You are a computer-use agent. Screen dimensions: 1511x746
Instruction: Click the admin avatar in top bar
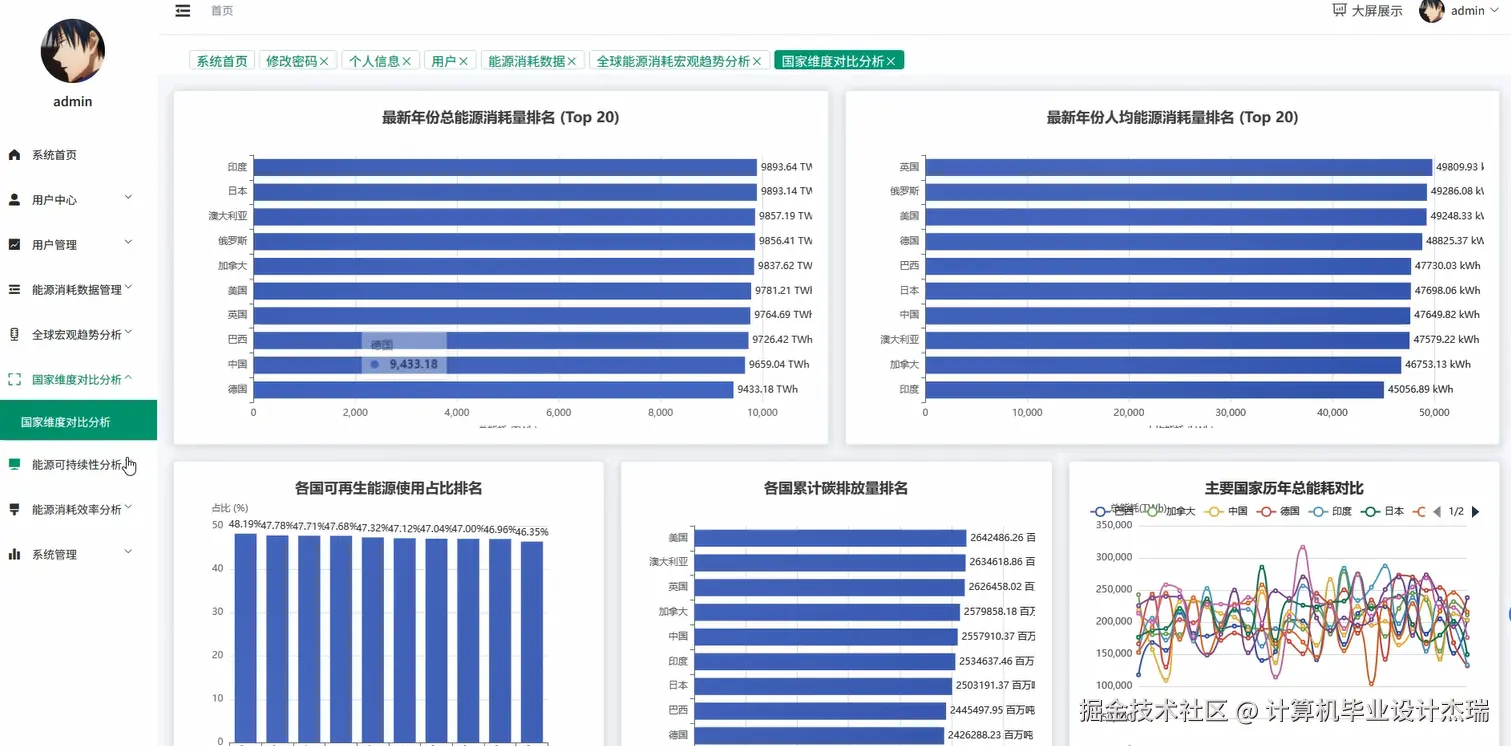click(1432, 11)
